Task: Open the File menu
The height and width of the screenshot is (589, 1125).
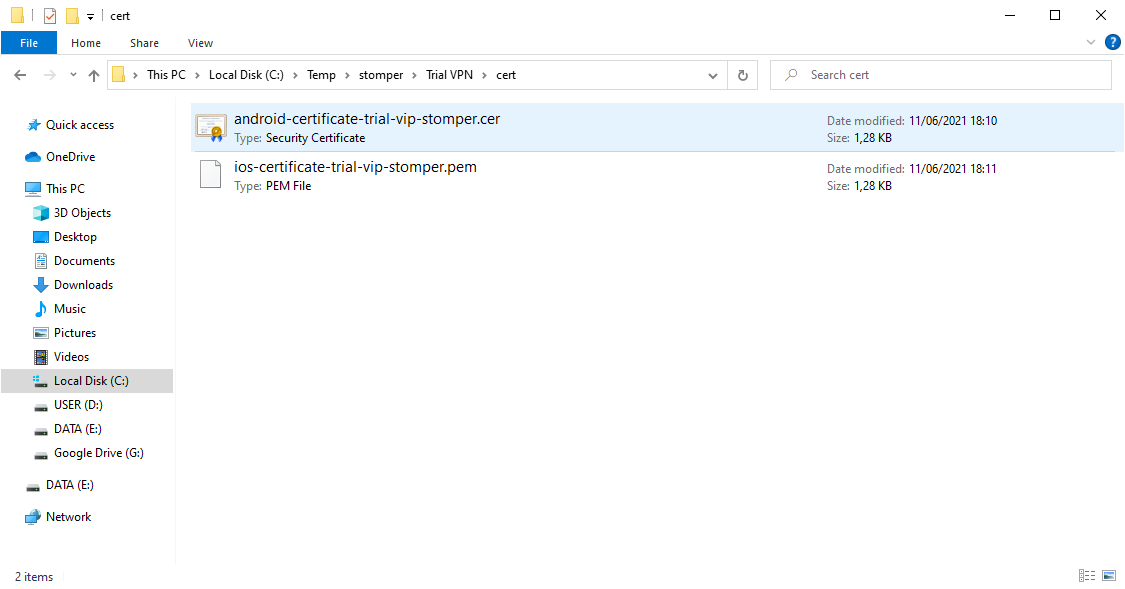Action: click(x=29, y=43)
